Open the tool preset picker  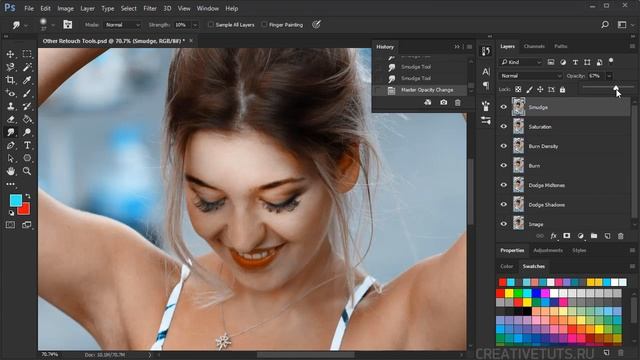click(x=19, y=25)
